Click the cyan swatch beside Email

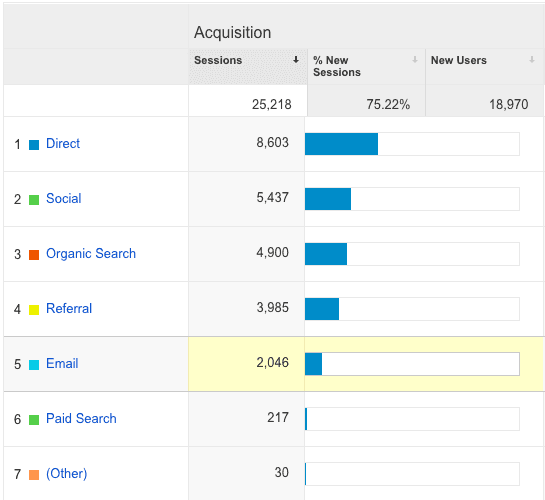coord(34,365)
